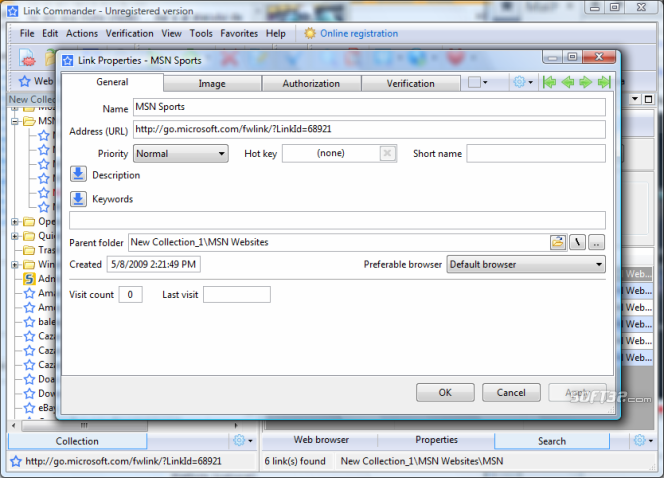Image resolution: width=664 pixels, height=478 pixels.
Task: Click the Last visit field
Action: (237, 295)
